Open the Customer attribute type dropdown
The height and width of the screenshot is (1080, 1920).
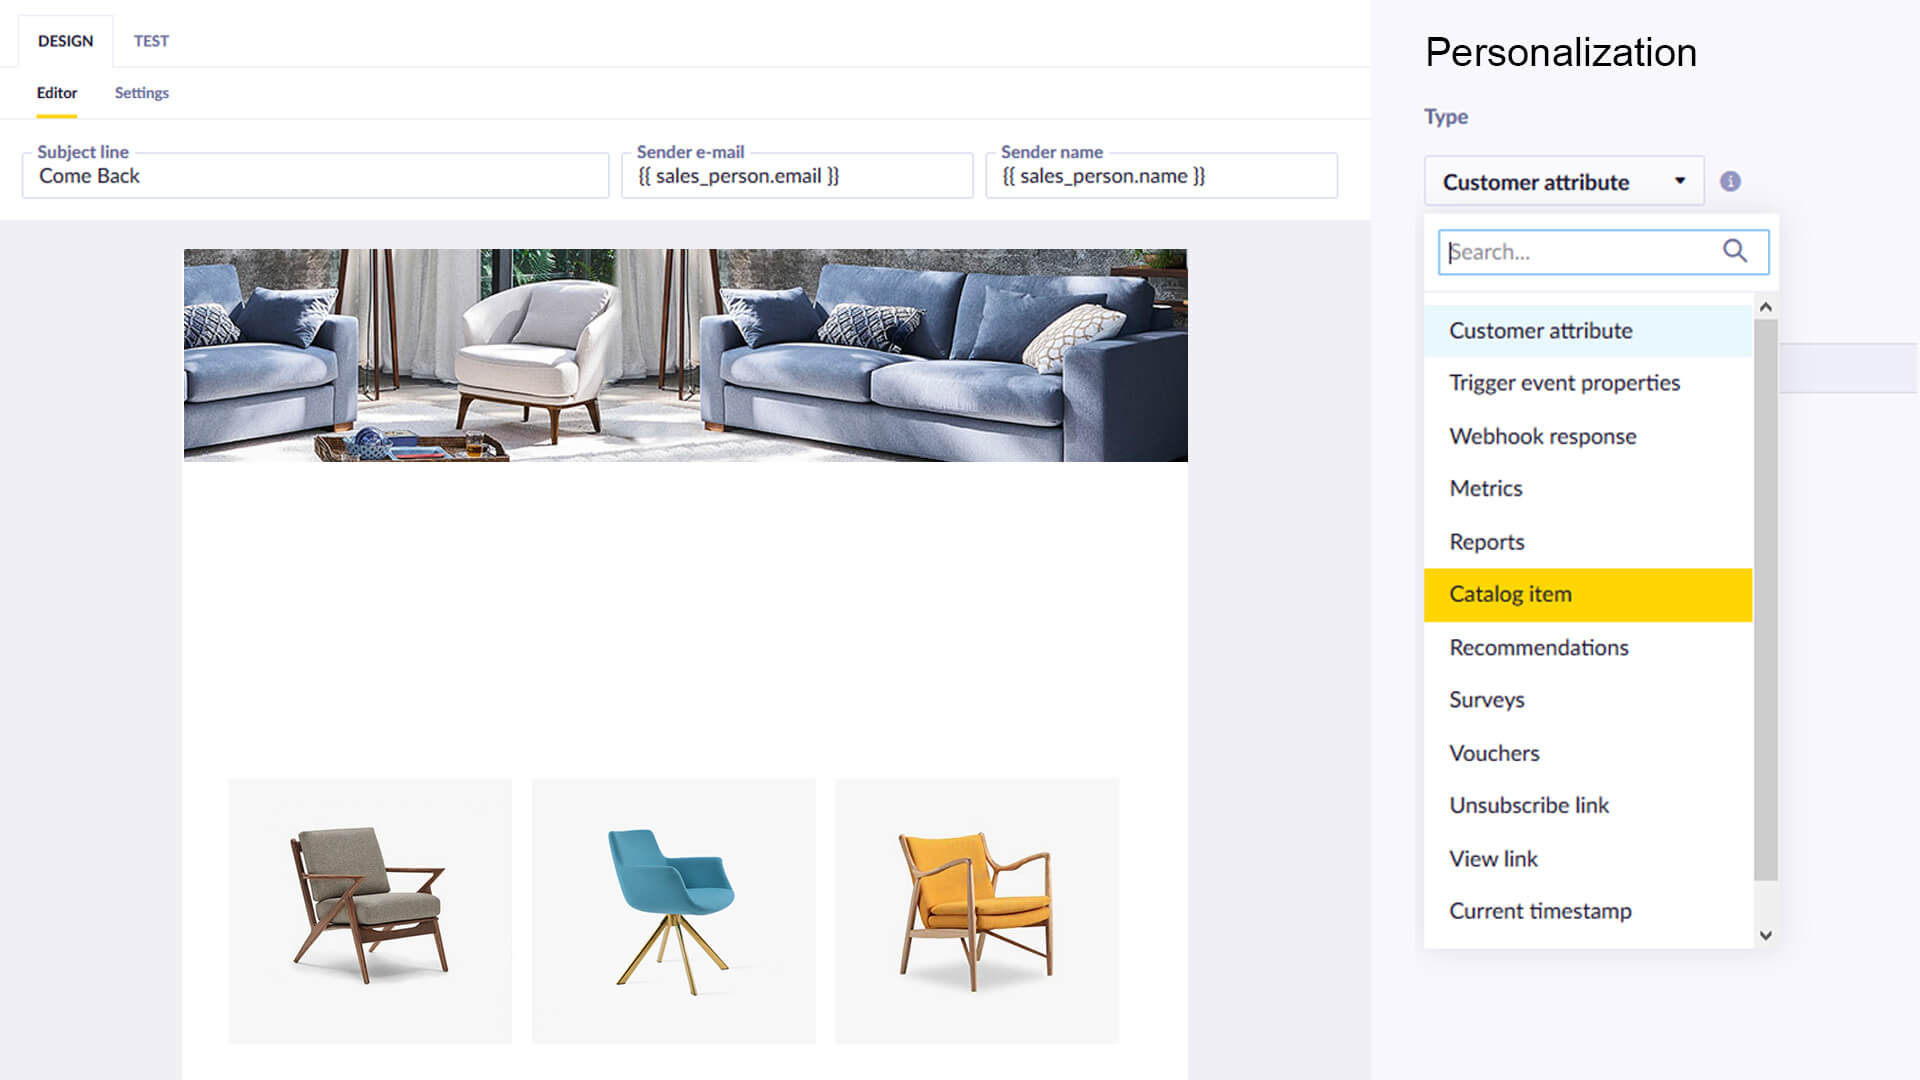click(x=1564, y=181)
